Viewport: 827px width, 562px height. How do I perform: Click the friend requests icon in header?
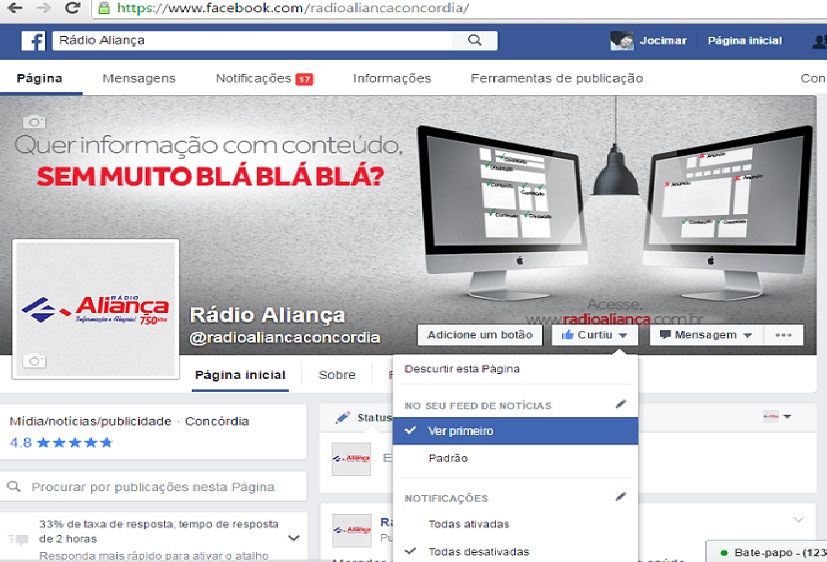820,41
